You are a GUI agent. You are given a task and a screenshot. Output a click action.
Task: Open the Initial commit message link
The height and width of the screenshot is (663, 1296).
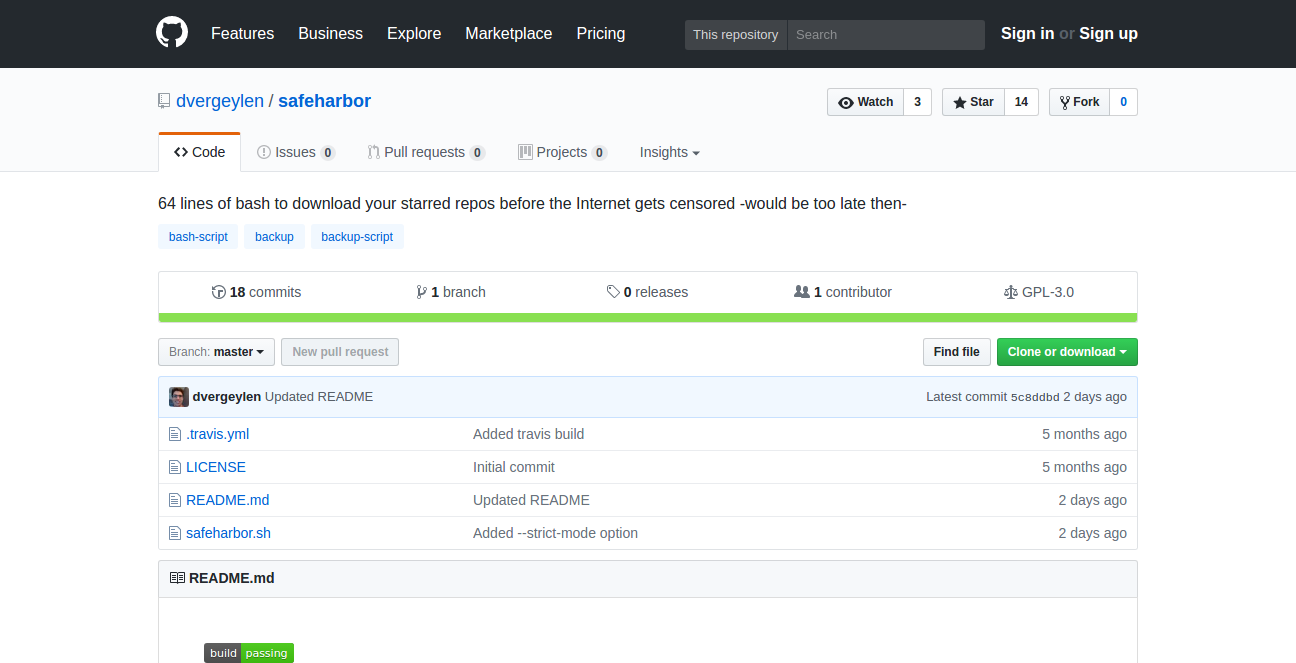coord(514,467)
